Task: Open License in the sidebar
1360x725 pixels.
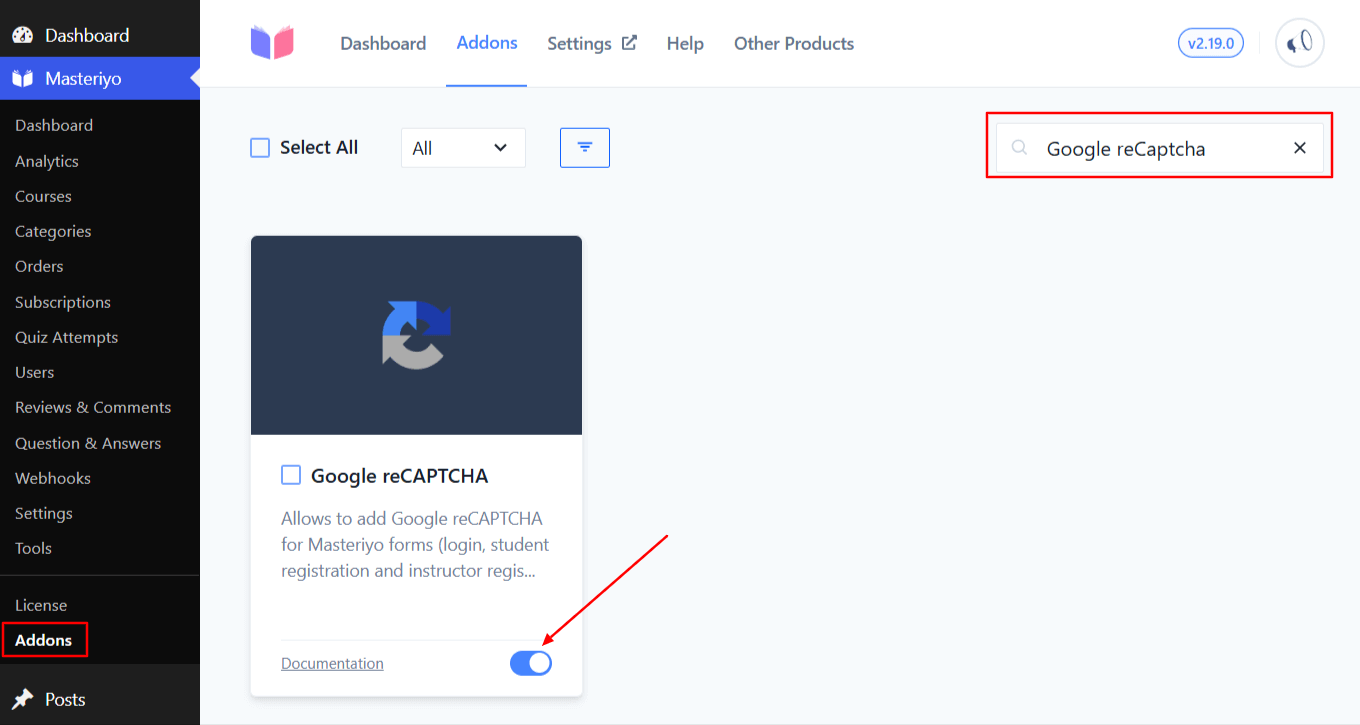Action: click(41, 605)
